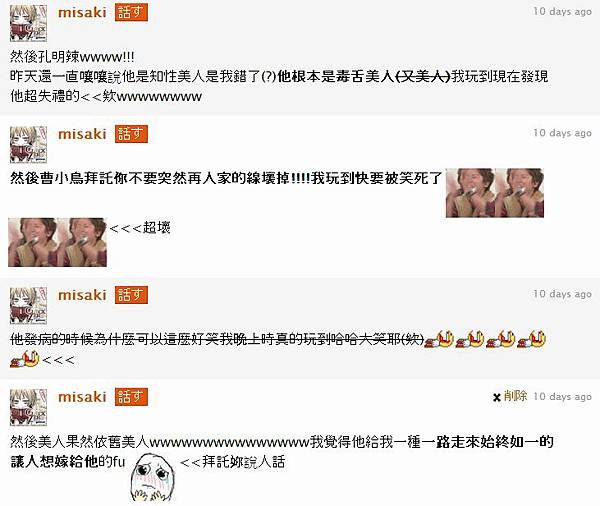
Task: Click the X icon beside 削除
Action: (497, 397)
